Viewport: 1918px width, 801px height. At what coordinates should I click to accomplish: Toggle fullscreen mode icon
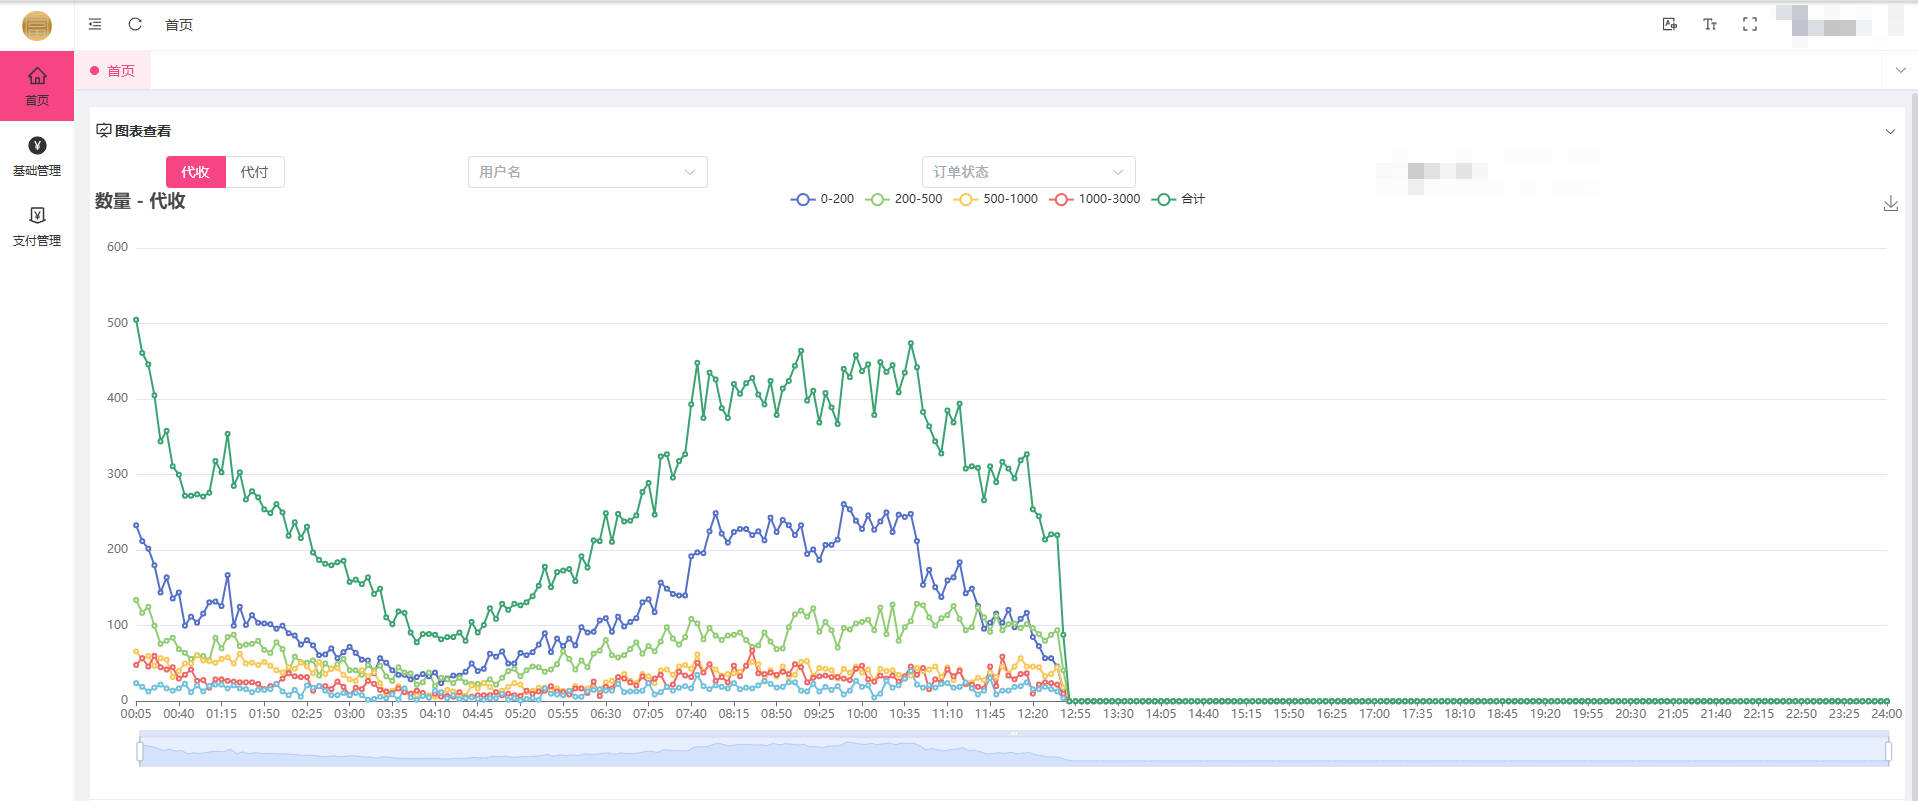(1750, 24)
